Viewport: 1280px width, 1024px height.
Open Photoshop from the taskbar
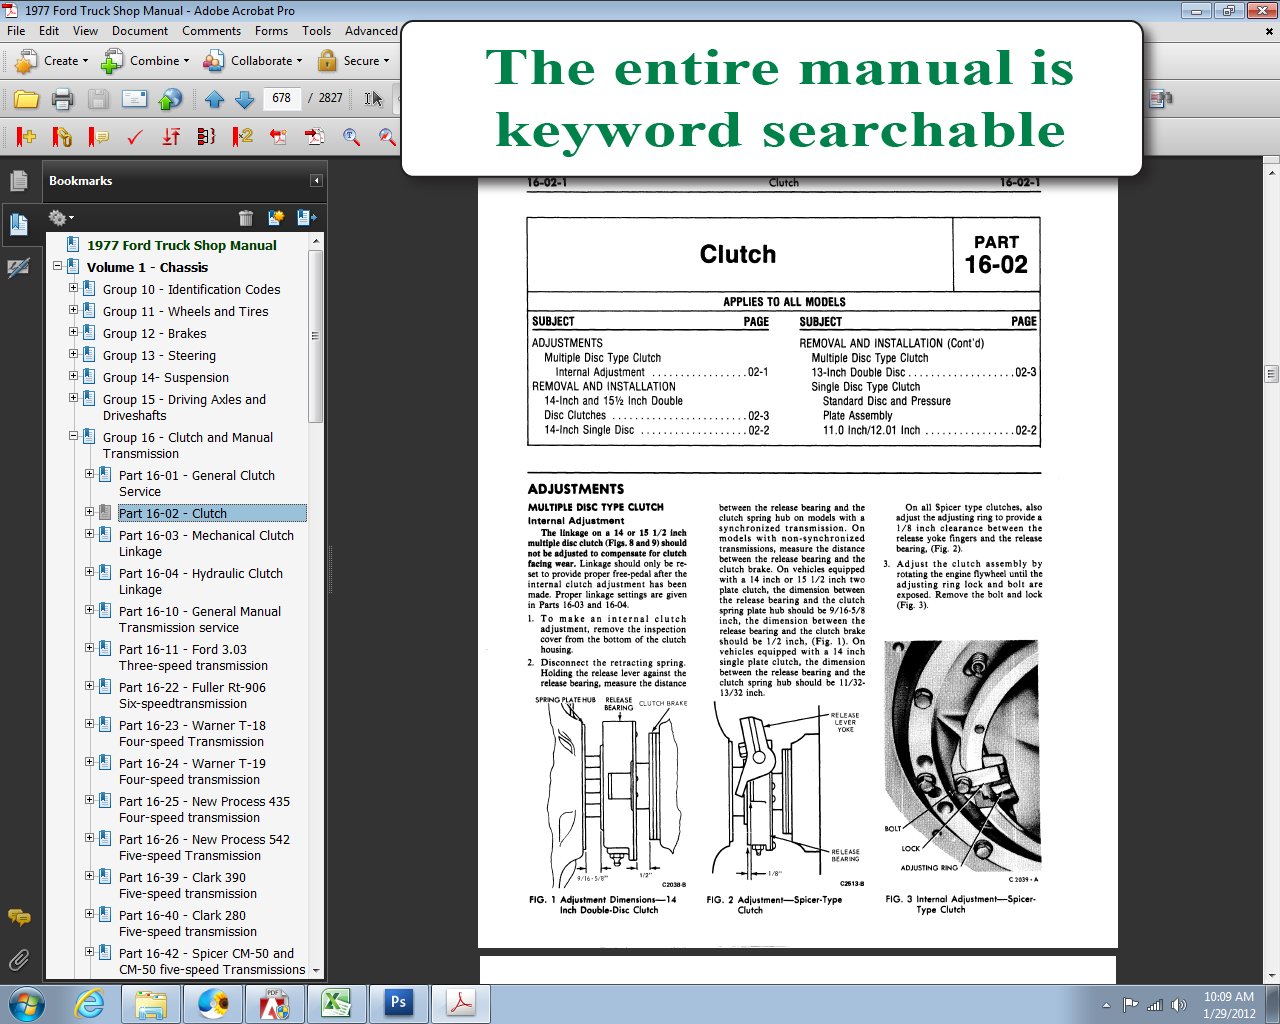pyautogui.click(x=398, y=1003)
